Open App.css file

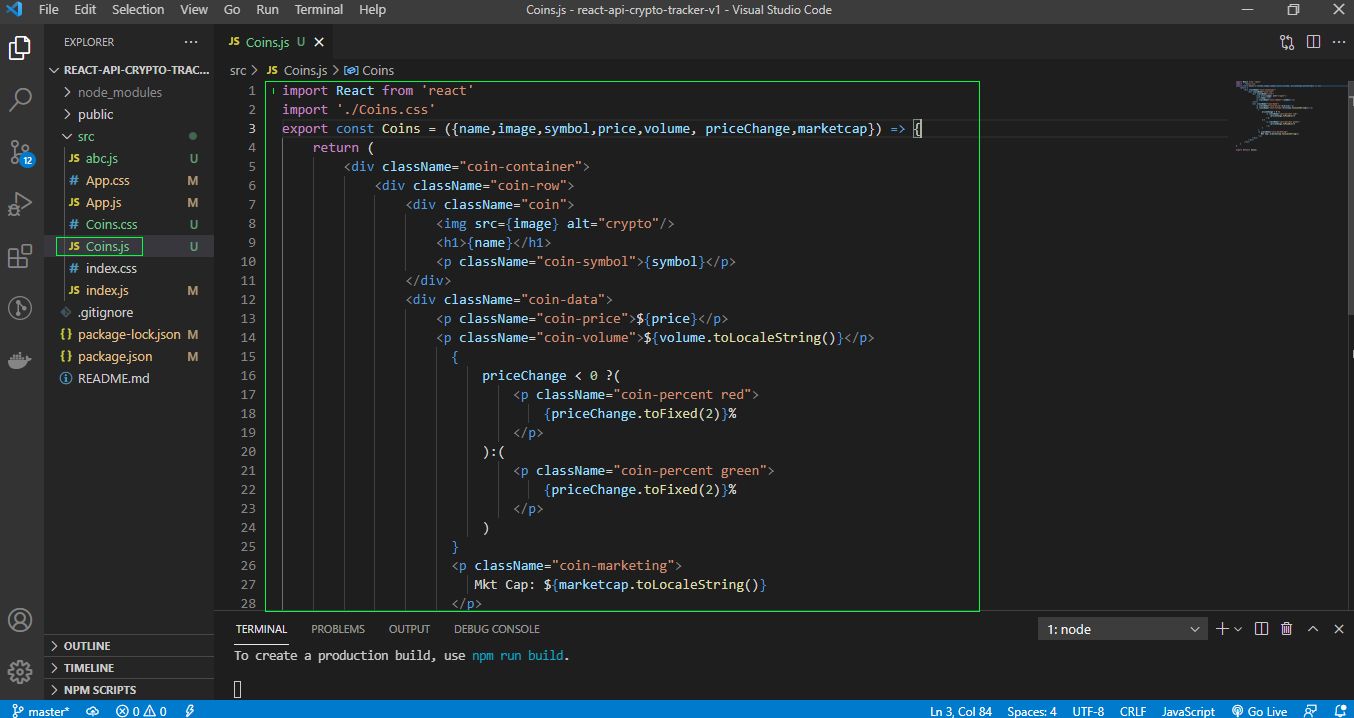click(x=130, y=180)
